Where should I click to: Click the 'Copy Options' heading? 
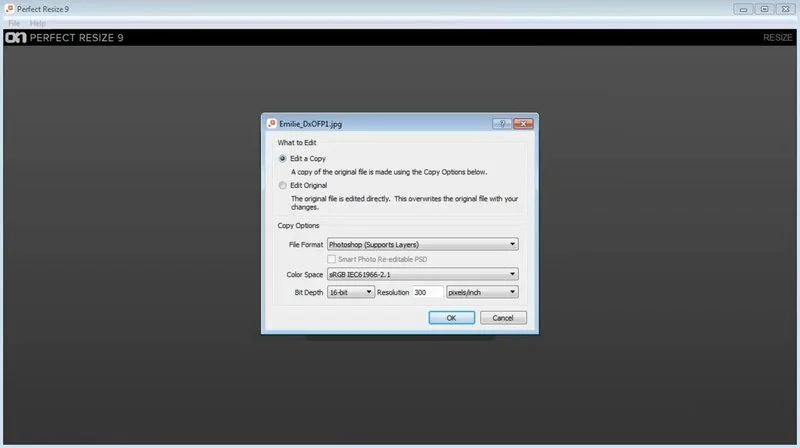[298, 226]
